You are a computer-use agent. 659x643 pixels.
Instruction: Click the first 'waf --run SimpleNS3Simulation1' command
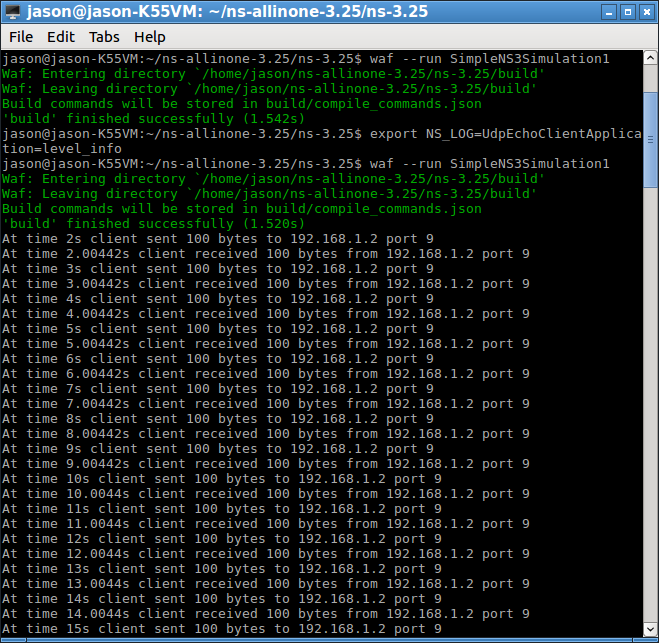pyautogui.click(x=490, y=58)
